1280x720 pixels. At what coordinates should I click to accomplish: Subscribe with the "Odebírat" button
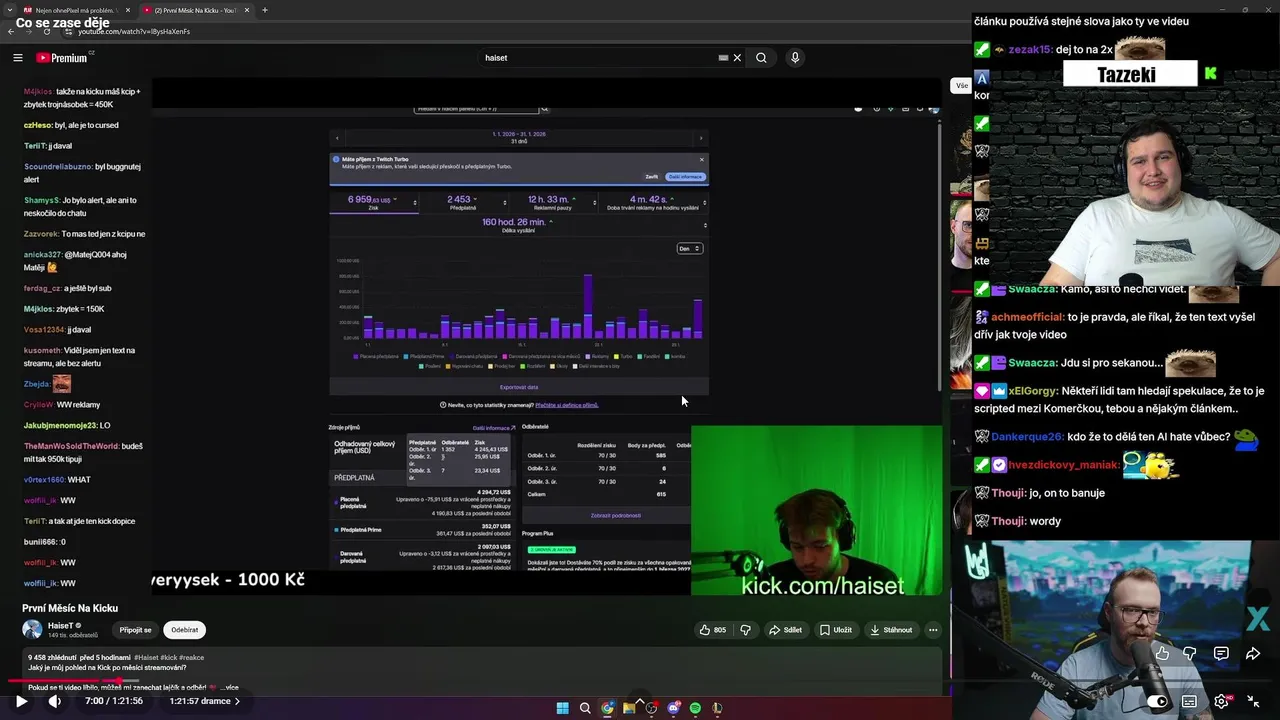[x=184, y=630]
